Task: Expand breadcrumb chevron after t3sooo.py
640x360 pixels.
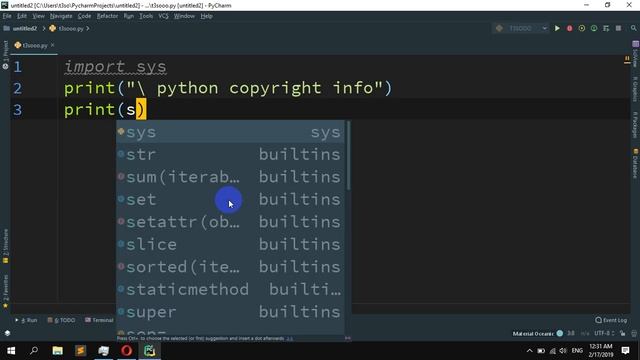Action: (x=88, y=28)
